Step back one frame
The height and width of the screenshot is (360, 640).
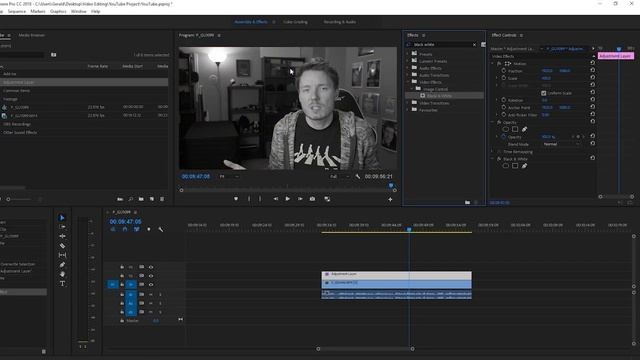tap(276, 199)
